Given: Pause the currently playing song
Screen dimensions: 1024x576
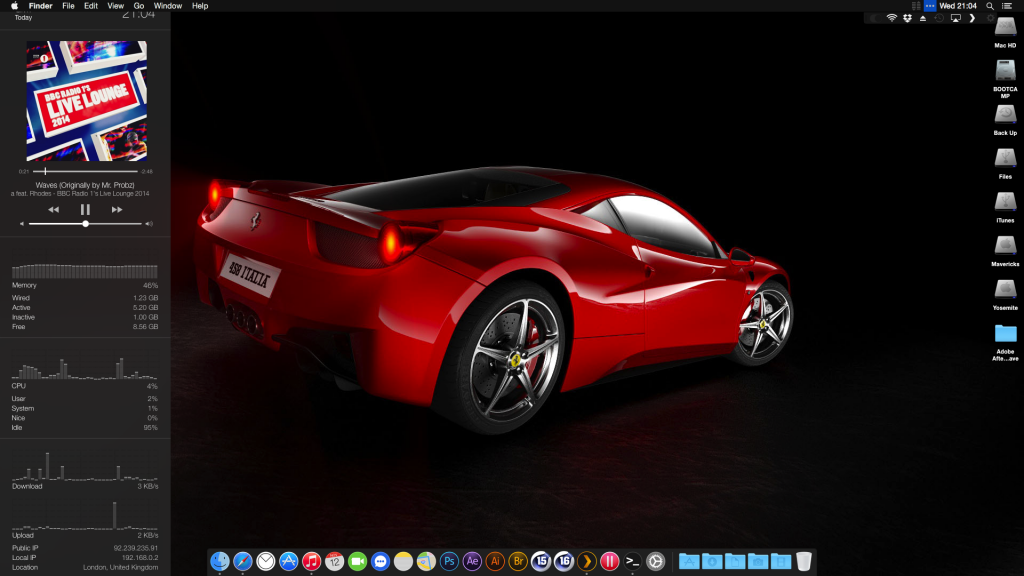Looking at the screenshot, I should pos(85,209).
